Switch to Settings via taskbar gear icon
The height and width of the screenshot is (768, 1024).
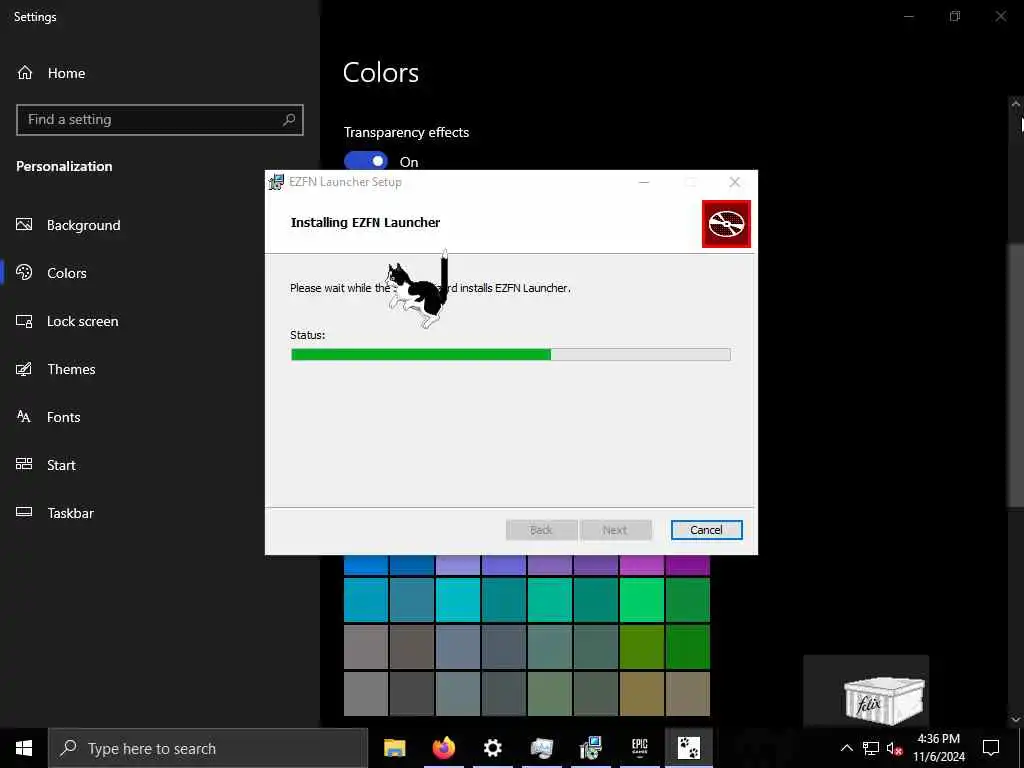click(x=492, y=748)
